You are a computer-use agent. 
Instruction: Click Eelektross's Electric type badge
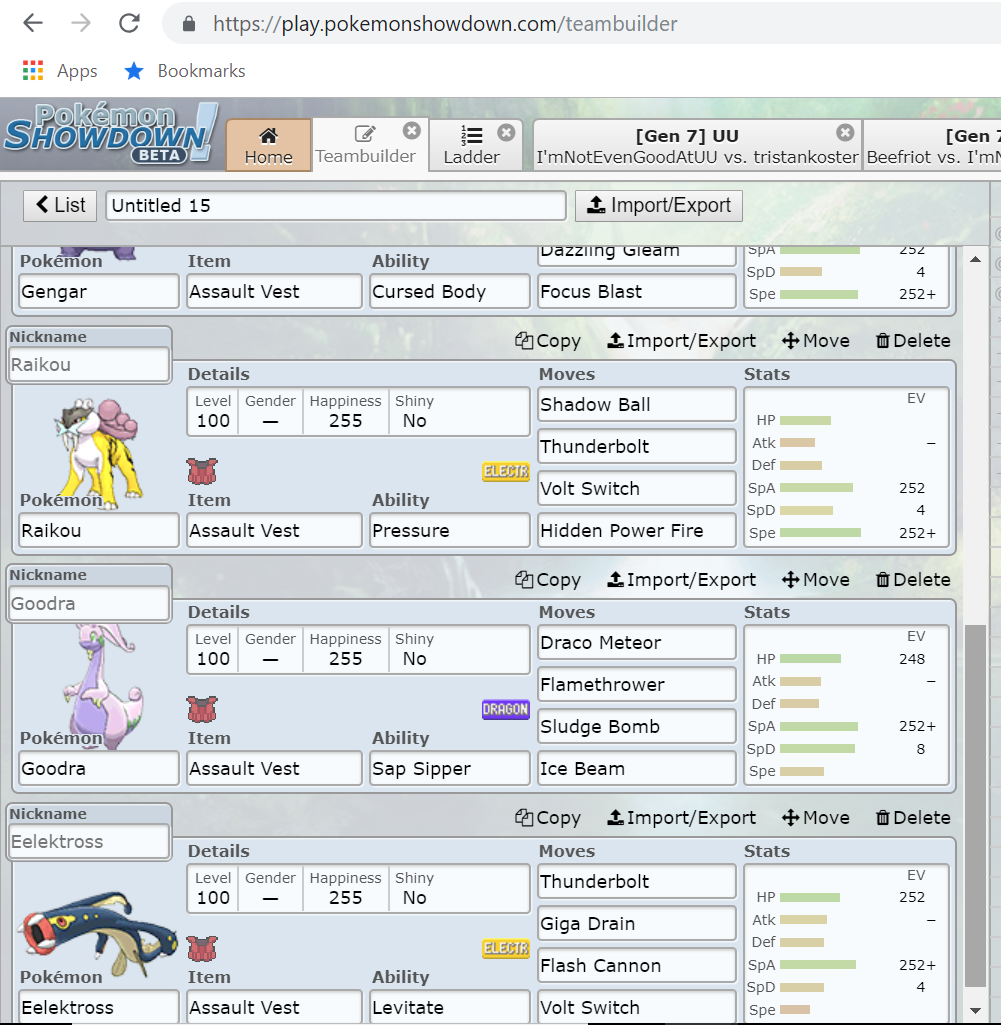505,949
